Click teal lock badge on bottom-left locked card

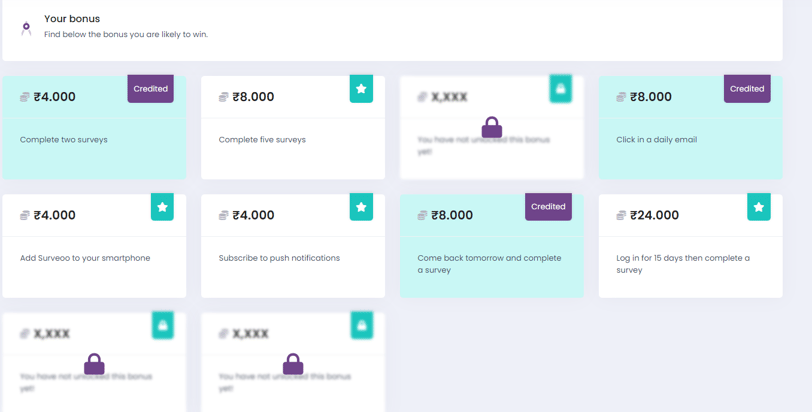click(x=163, y=325)
